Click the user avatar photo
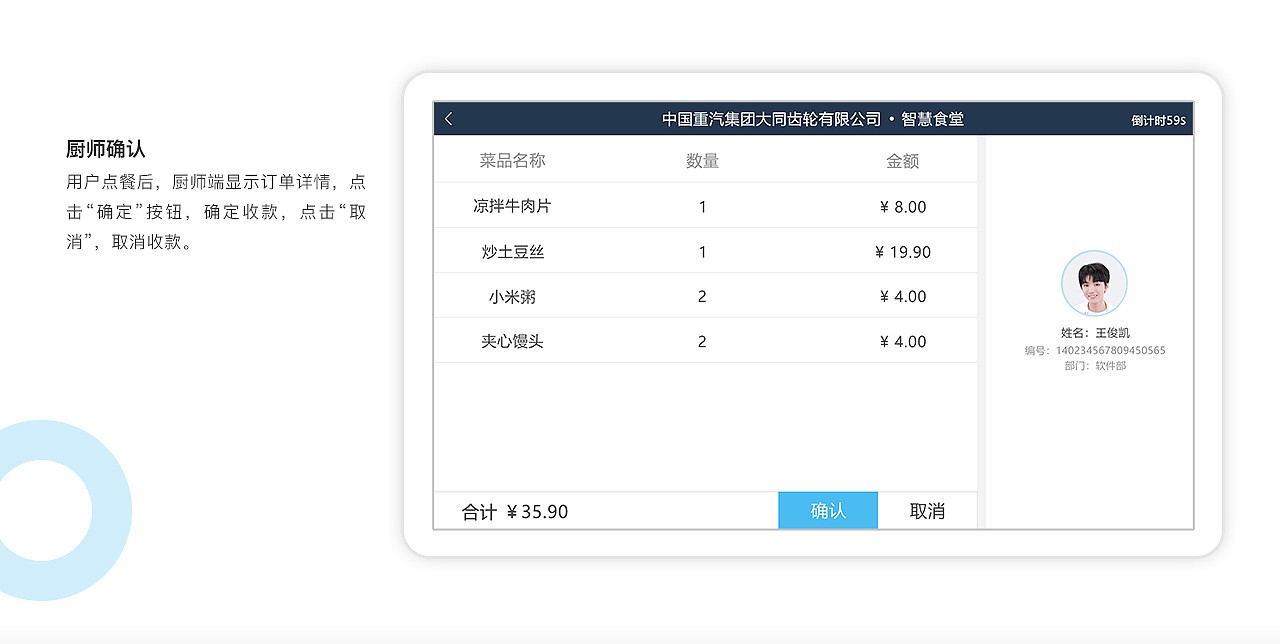 tap(1094, 284)
